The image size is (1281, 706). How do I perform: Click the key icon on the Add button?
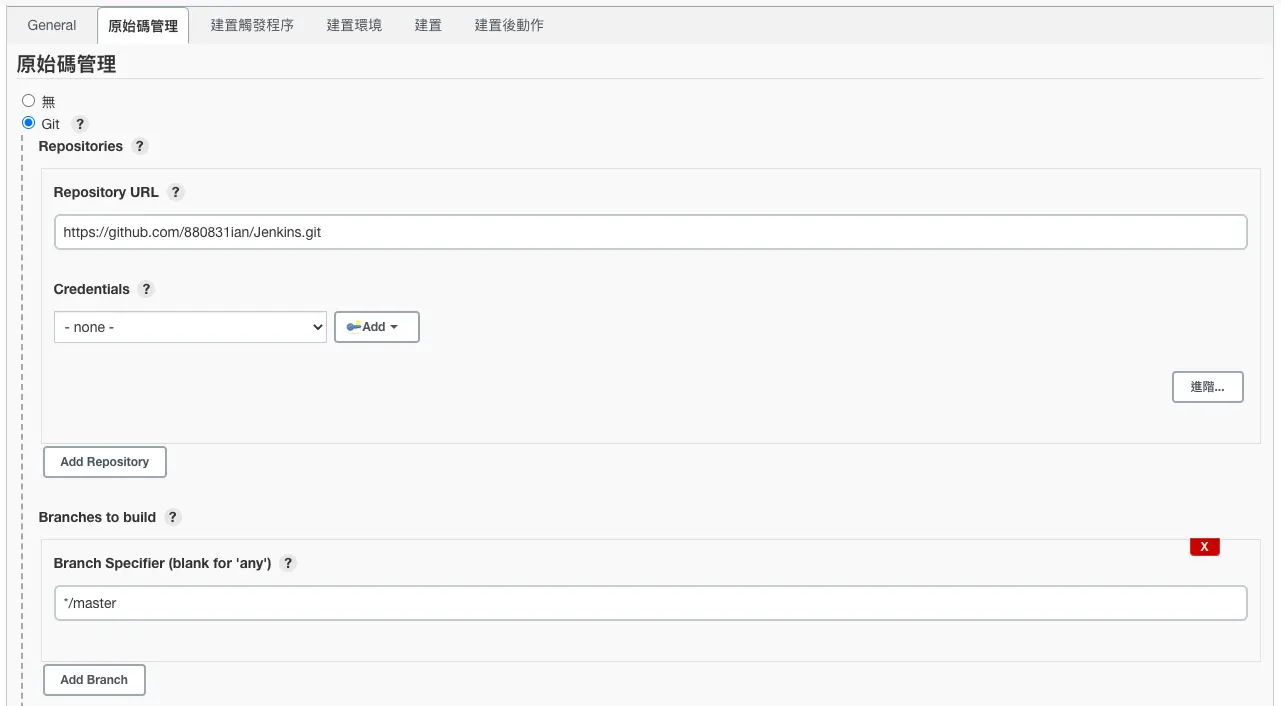click(355, 326)
